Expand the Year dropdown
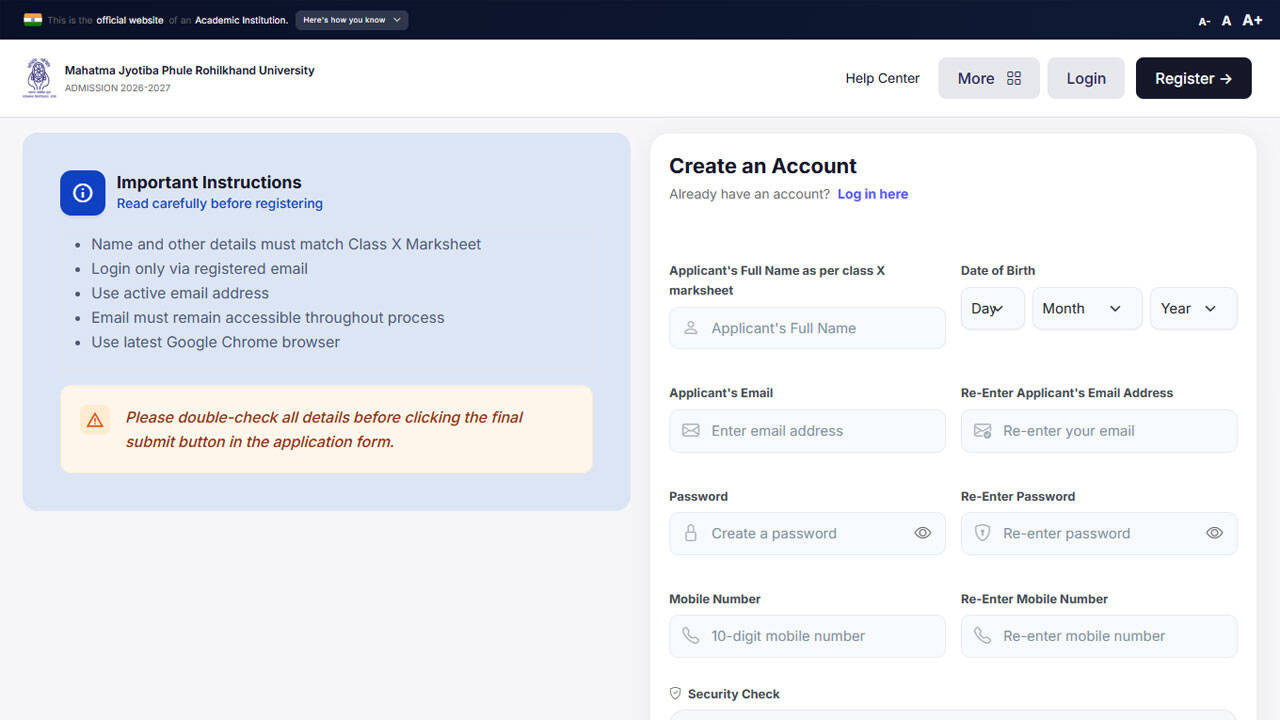 [x=1194, y=309]
